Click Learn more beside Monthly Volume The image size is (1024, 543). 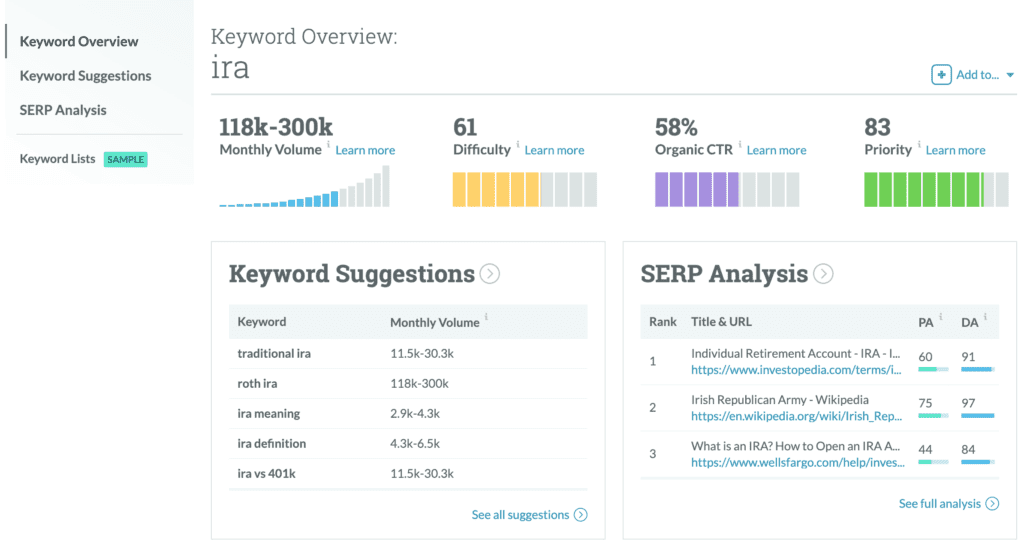point(365,150)
